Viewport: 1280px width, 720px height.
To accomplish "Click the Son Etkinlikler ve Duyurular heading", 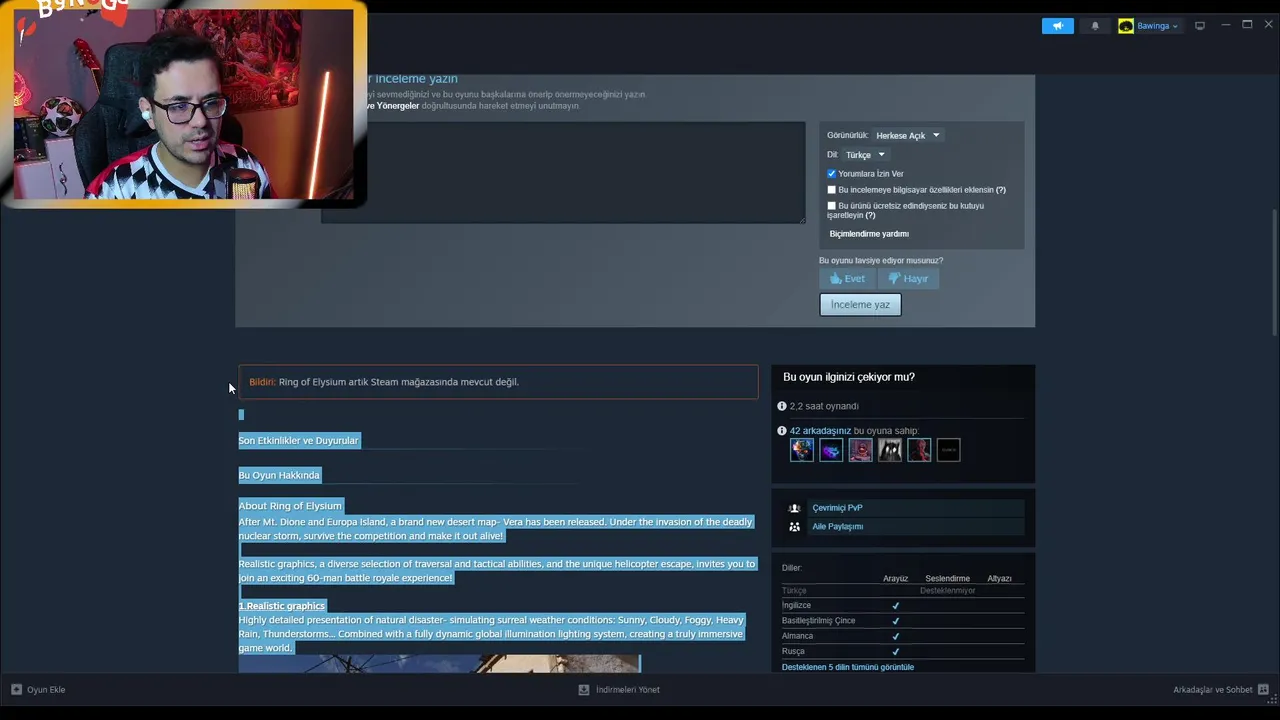I will pos(298,441).
